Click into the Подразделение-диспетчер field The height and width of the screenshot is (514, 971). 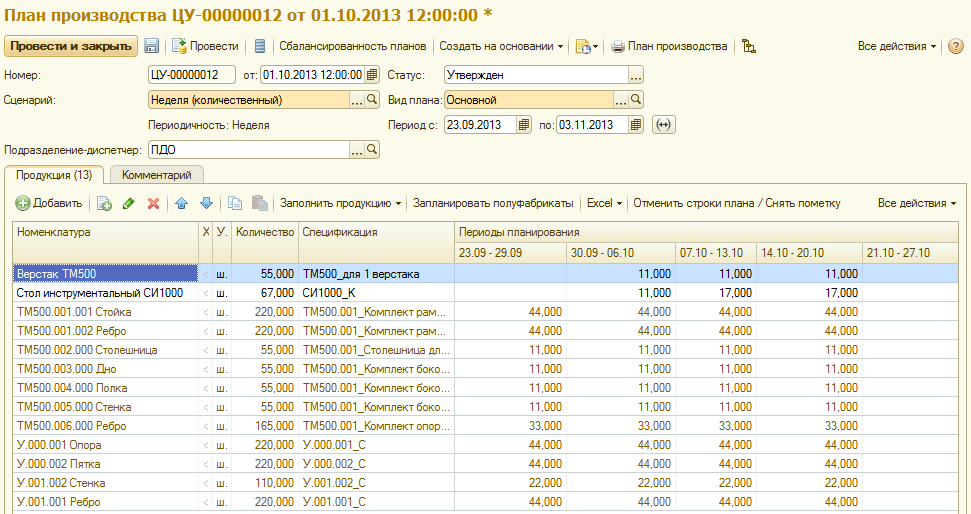pos(248,150)
